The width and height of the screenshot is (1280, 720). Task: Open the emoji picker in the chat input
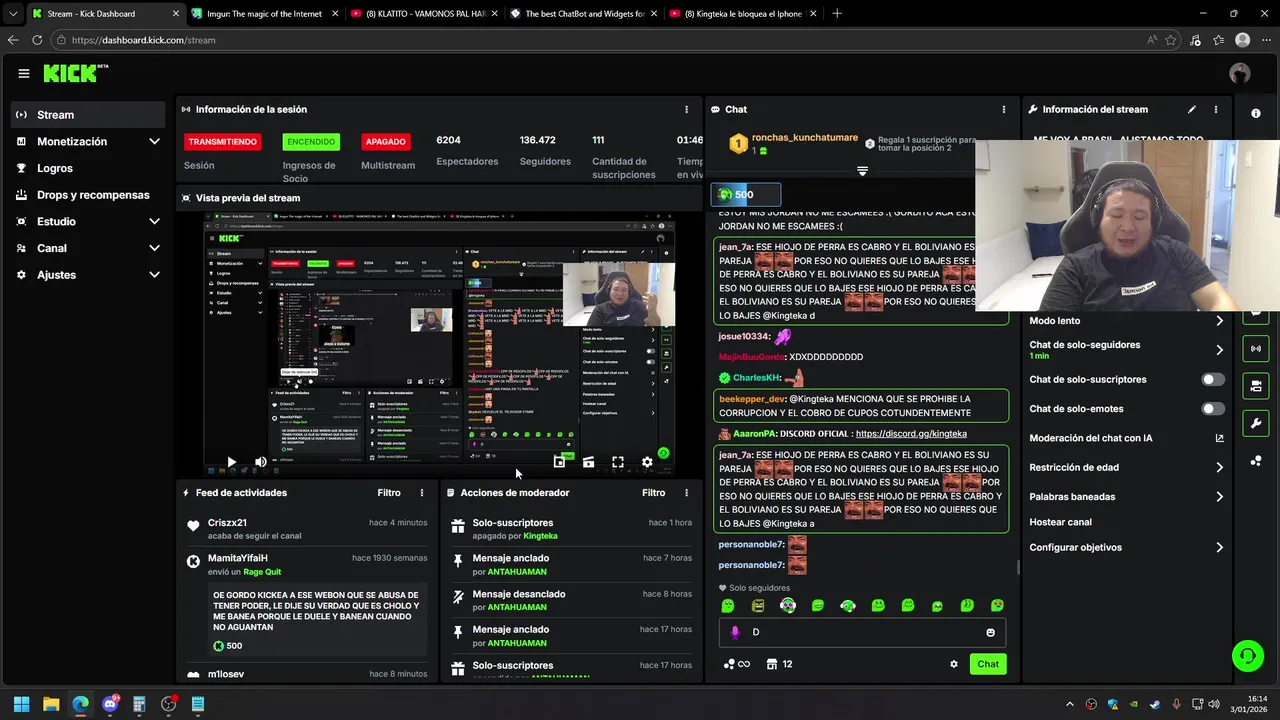(x=991, y=632)
